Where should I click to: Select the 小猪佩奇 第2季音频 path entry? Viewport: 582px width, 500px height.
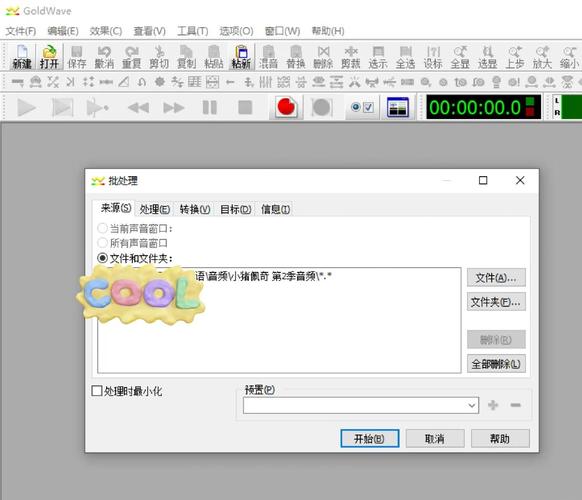click(263, 276)
